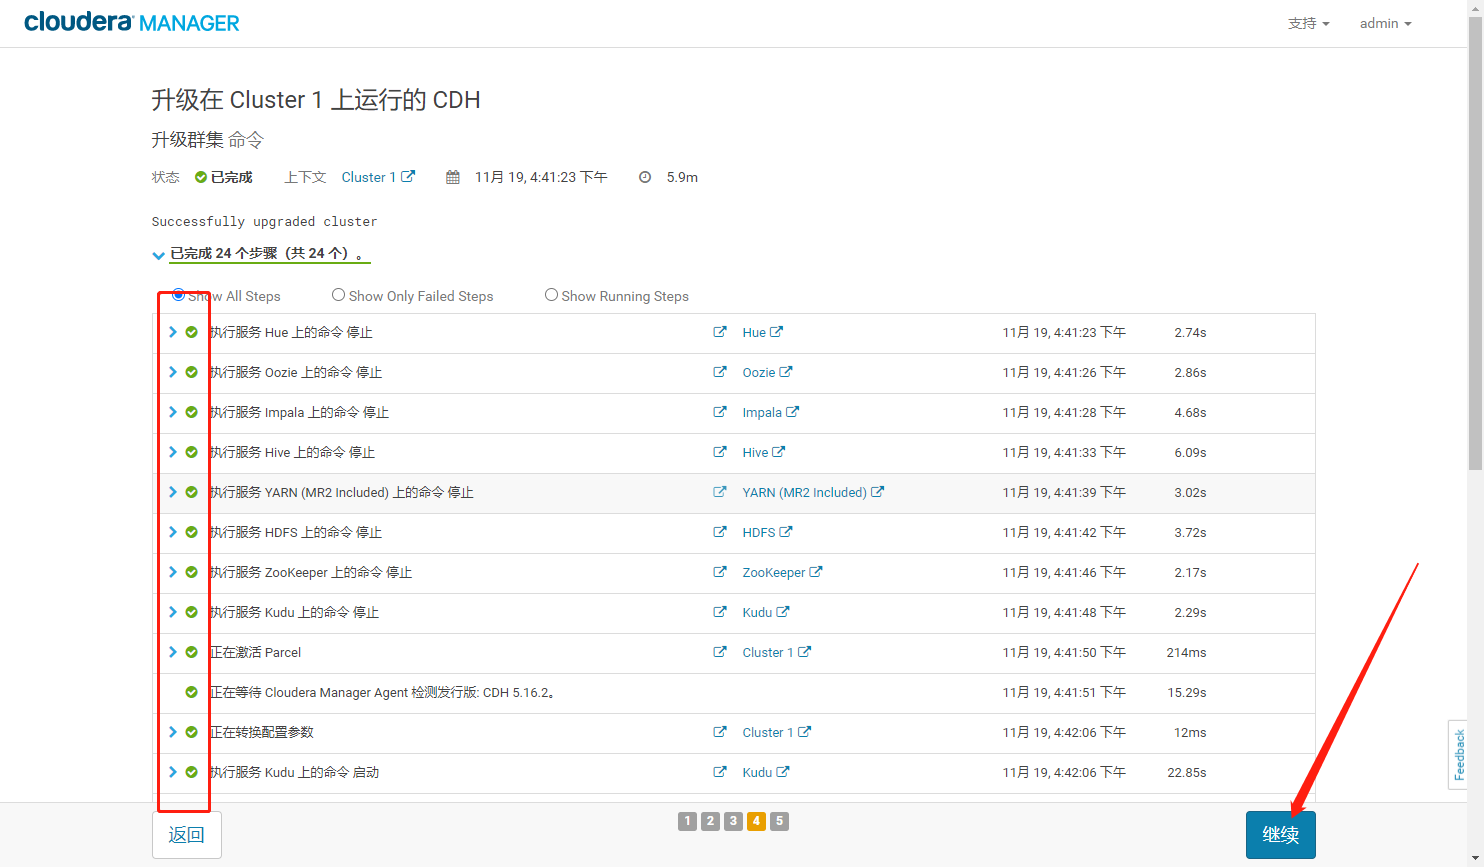Go to wizard step 1
This screenshot has height=867, width=1484.
coord(687,821)
